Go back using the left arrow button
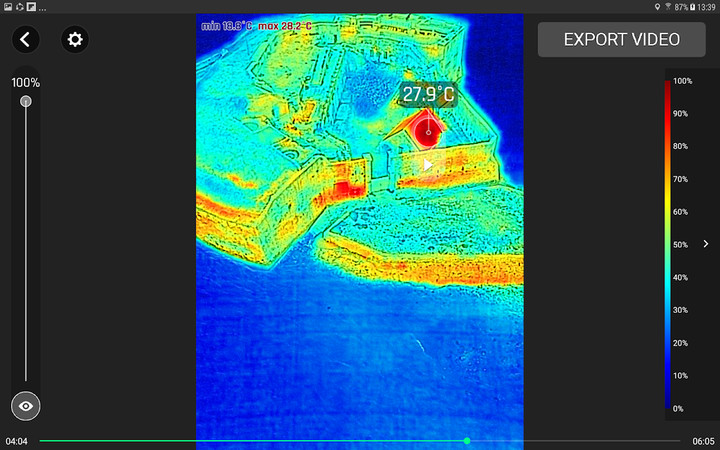The image size is (720, 450). pos(26,39)
